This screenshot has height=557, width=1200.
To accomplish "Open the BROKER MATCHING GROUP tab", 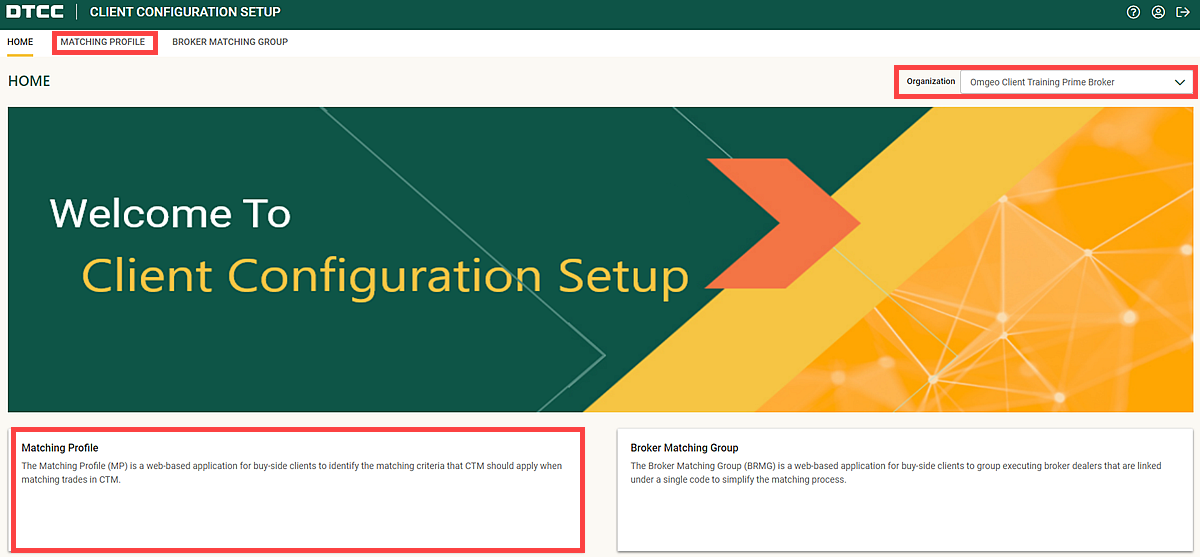I will coord(230,42).
